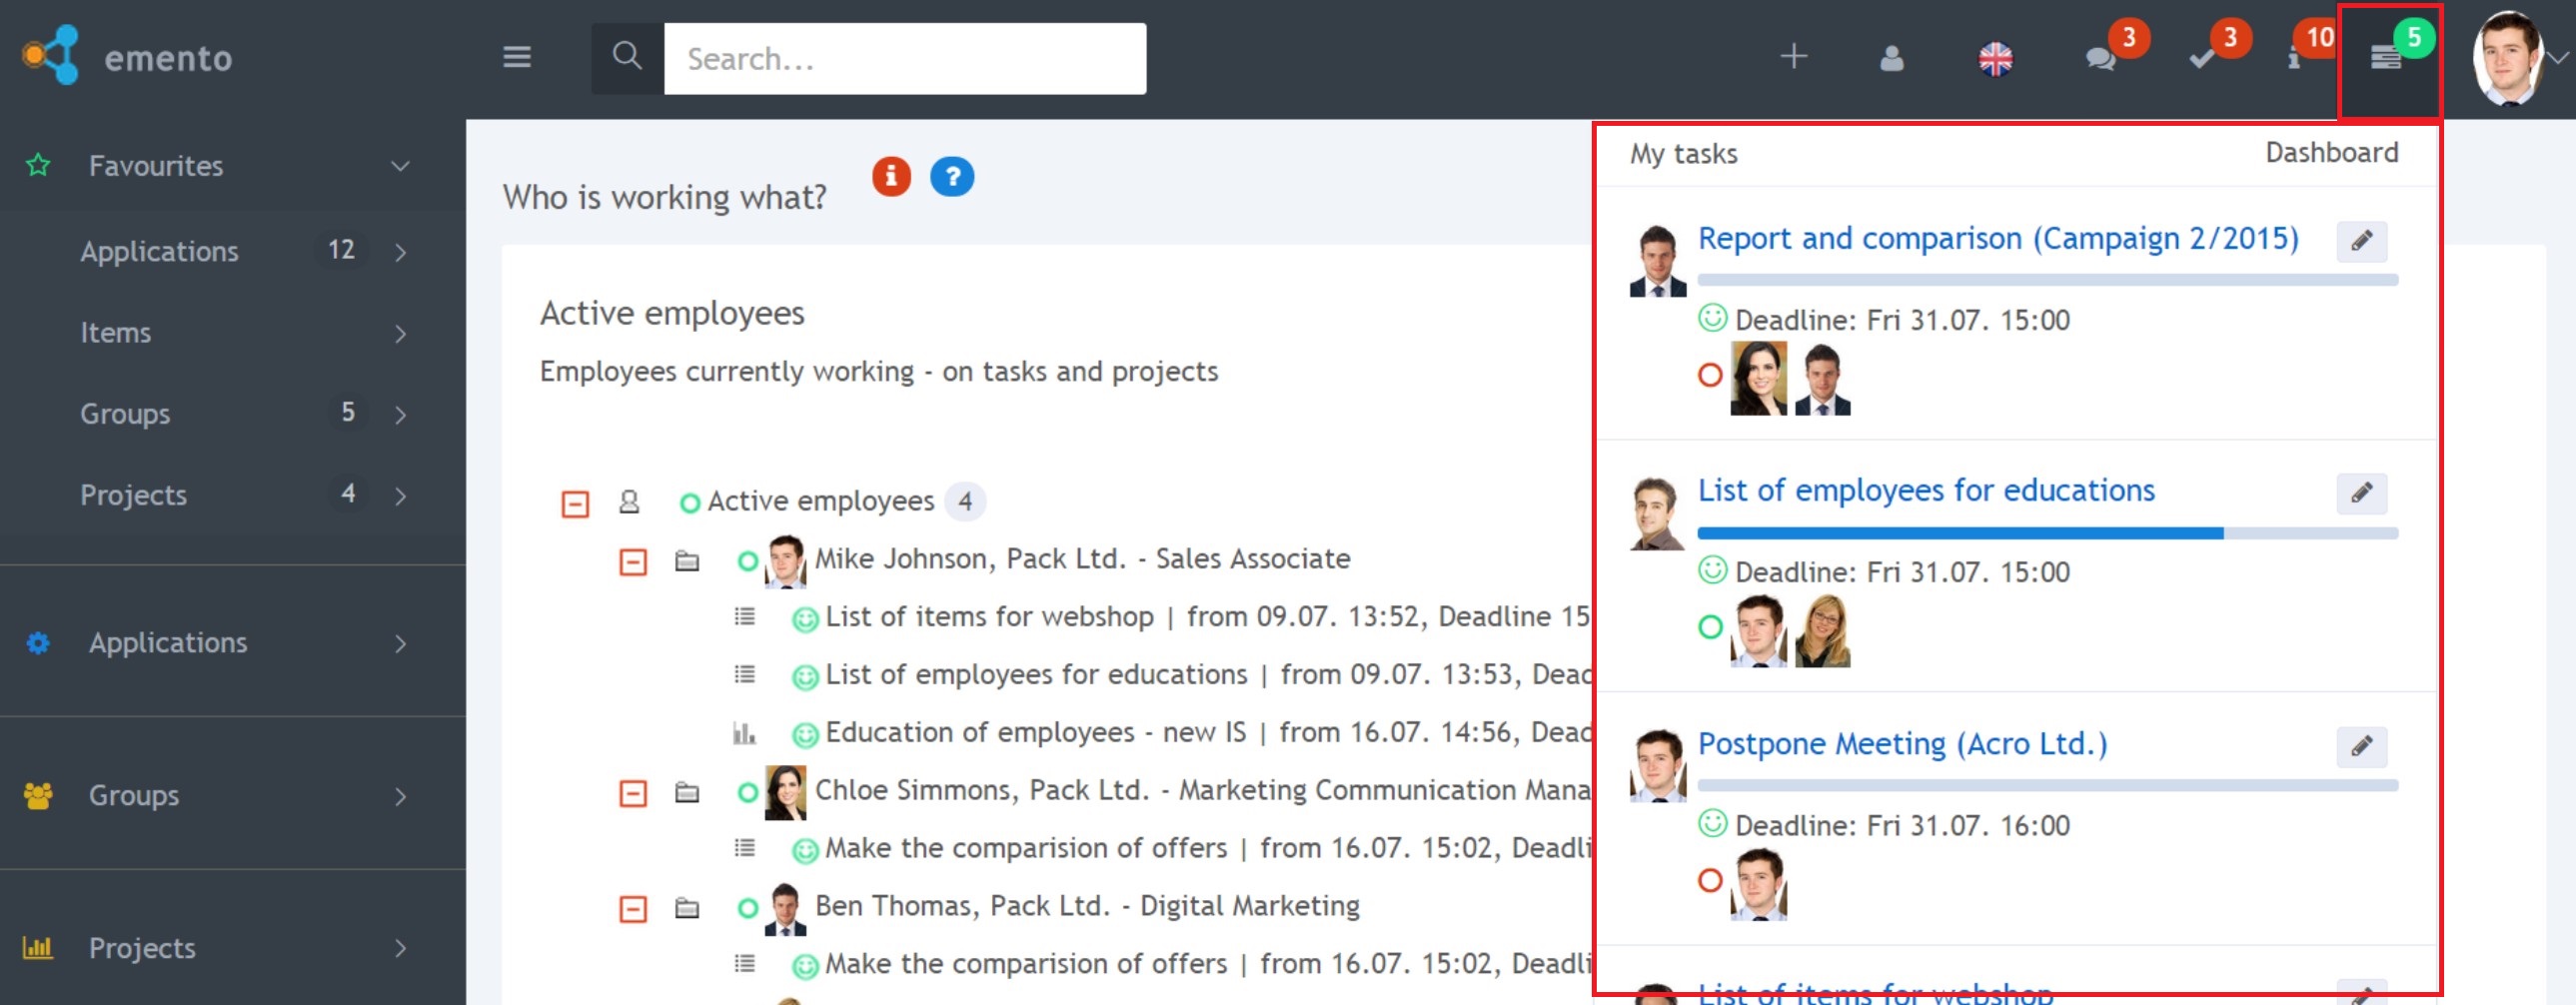The image size is (2576, 1005).
Task: Click folder icon beside Chloe Simmons
Action: pyautogui.click(x=687, y=792)
